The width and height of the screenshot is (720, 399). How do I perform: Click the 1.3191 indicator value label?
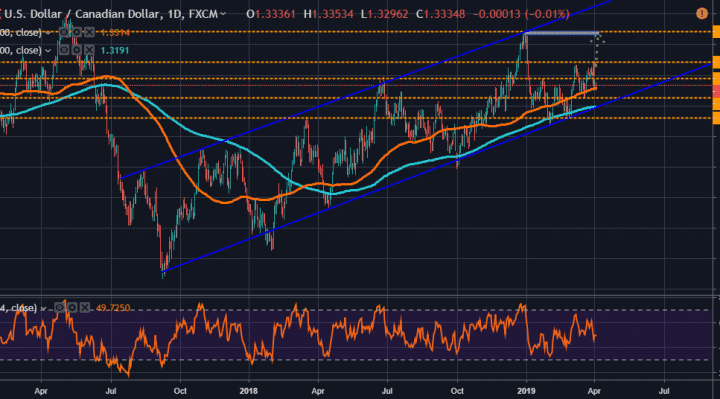coord(115,51)
